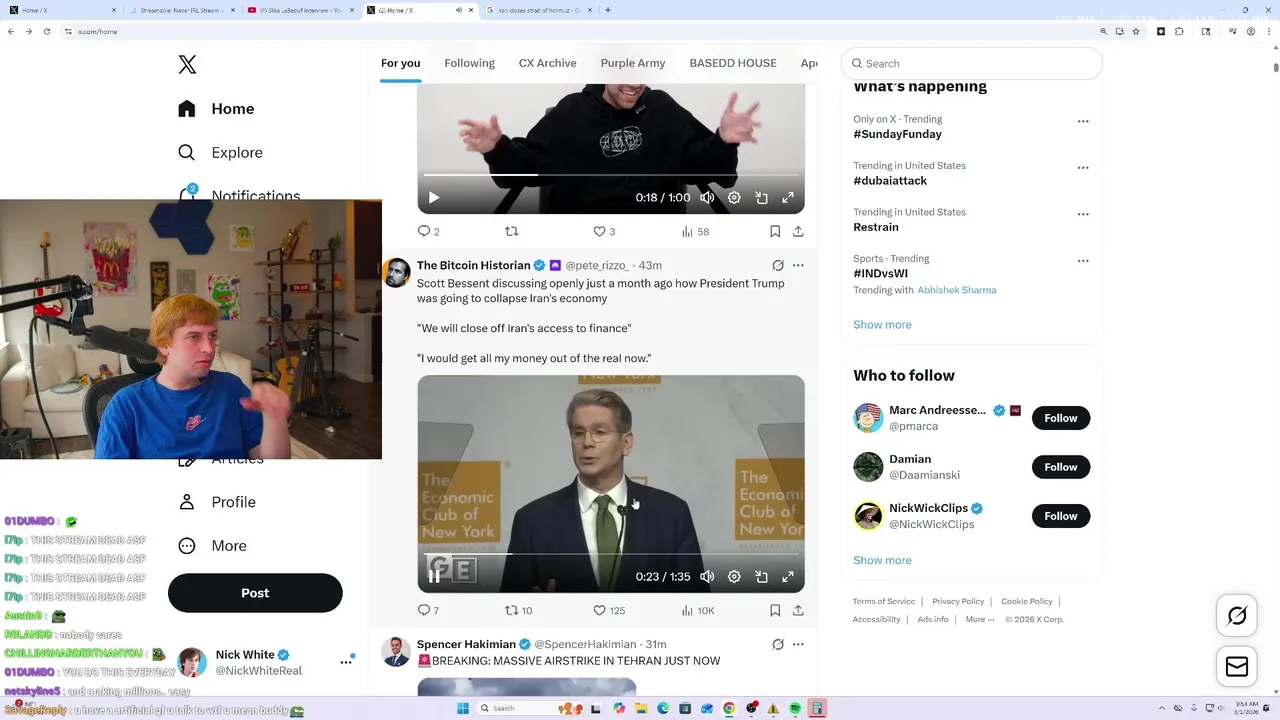Click the X logo in the sidebar
Screen dimensions: 1280x720
click(187, 65)
